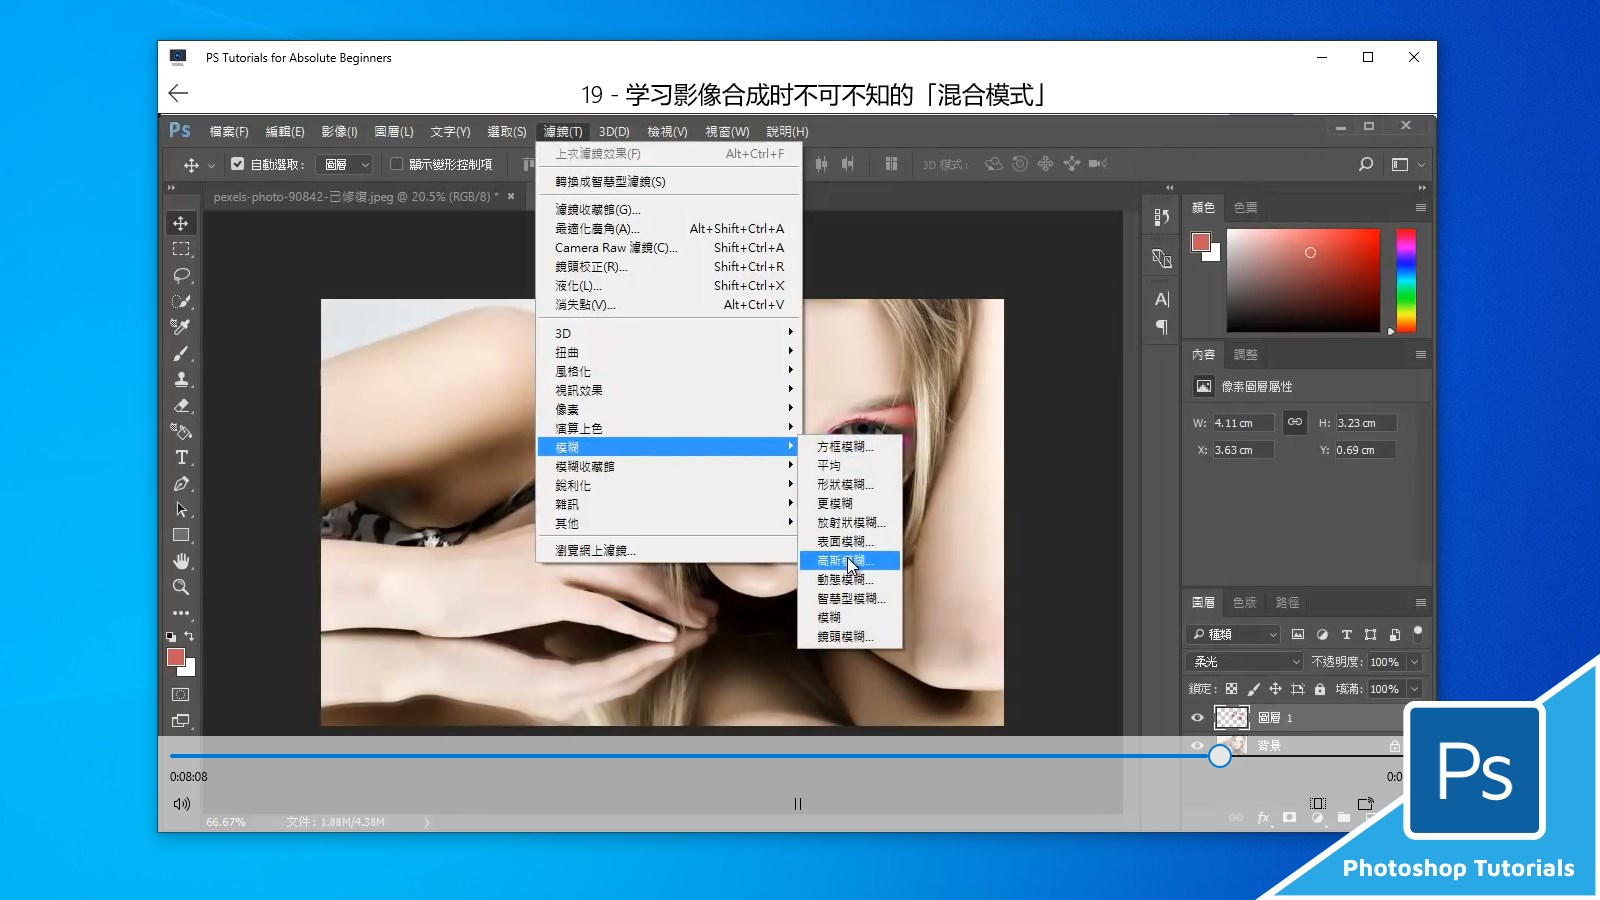Select the Clone Stamp tool

click(x=181, y=379)
